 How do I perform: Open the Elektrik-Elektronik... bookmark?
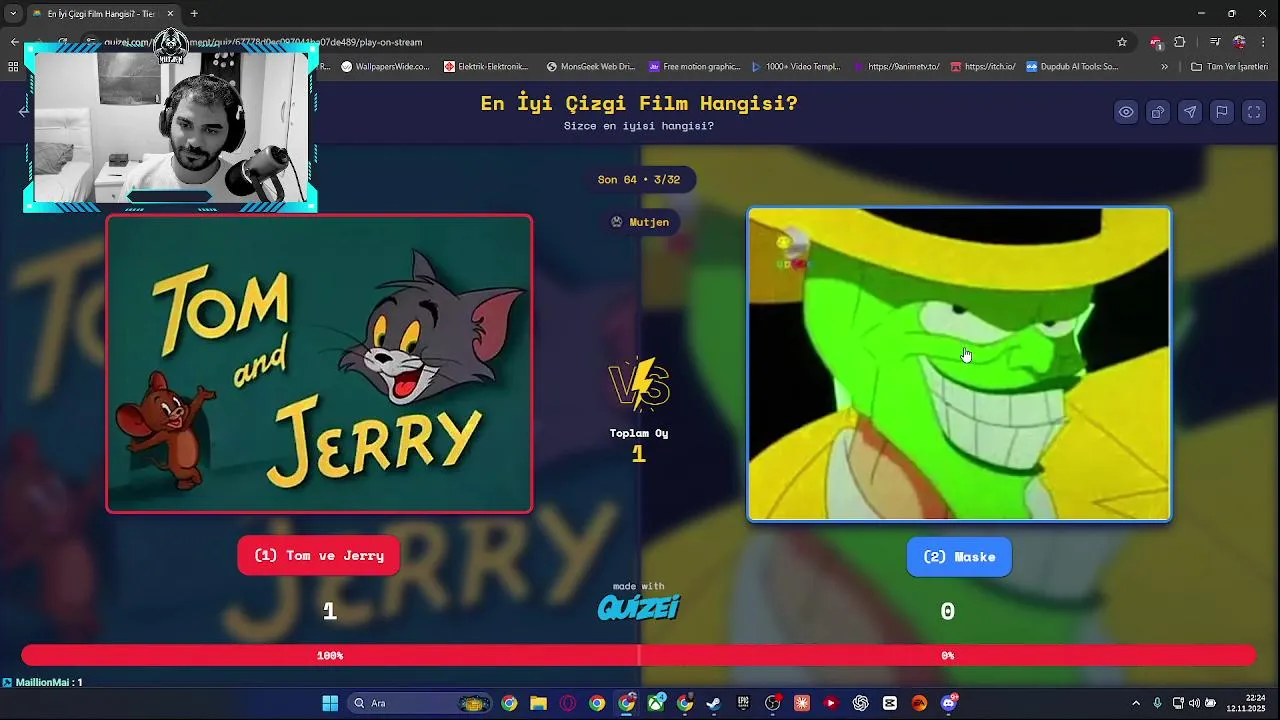click(x=486, y=67)
